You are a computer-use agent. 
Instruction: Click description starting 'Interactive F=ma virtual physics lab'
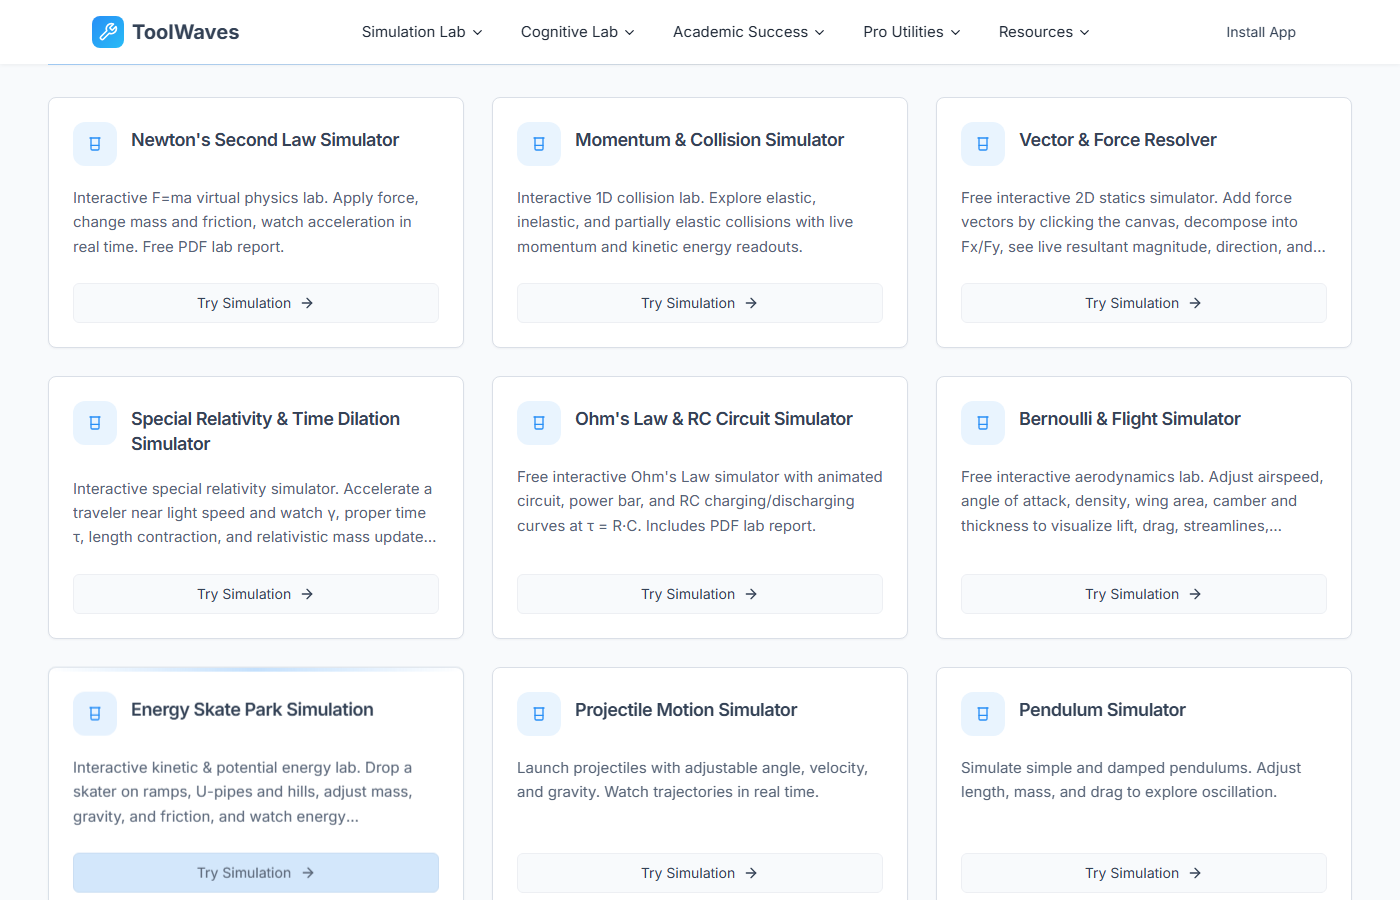(x=246, y=222)
